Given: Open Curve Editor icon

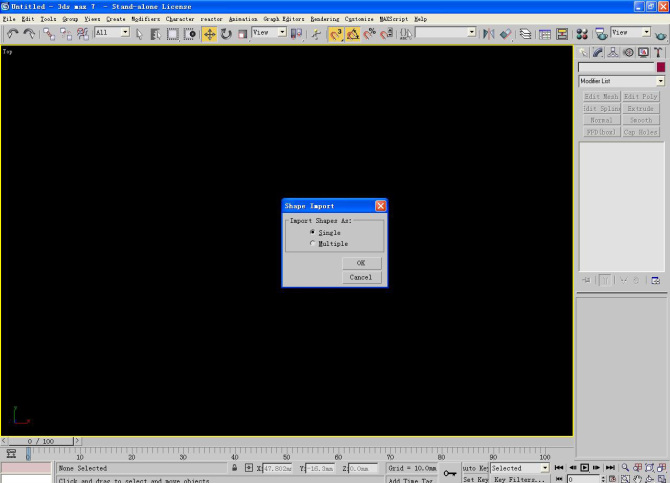Looking at the screenshot, I should (x=545, y=34).
